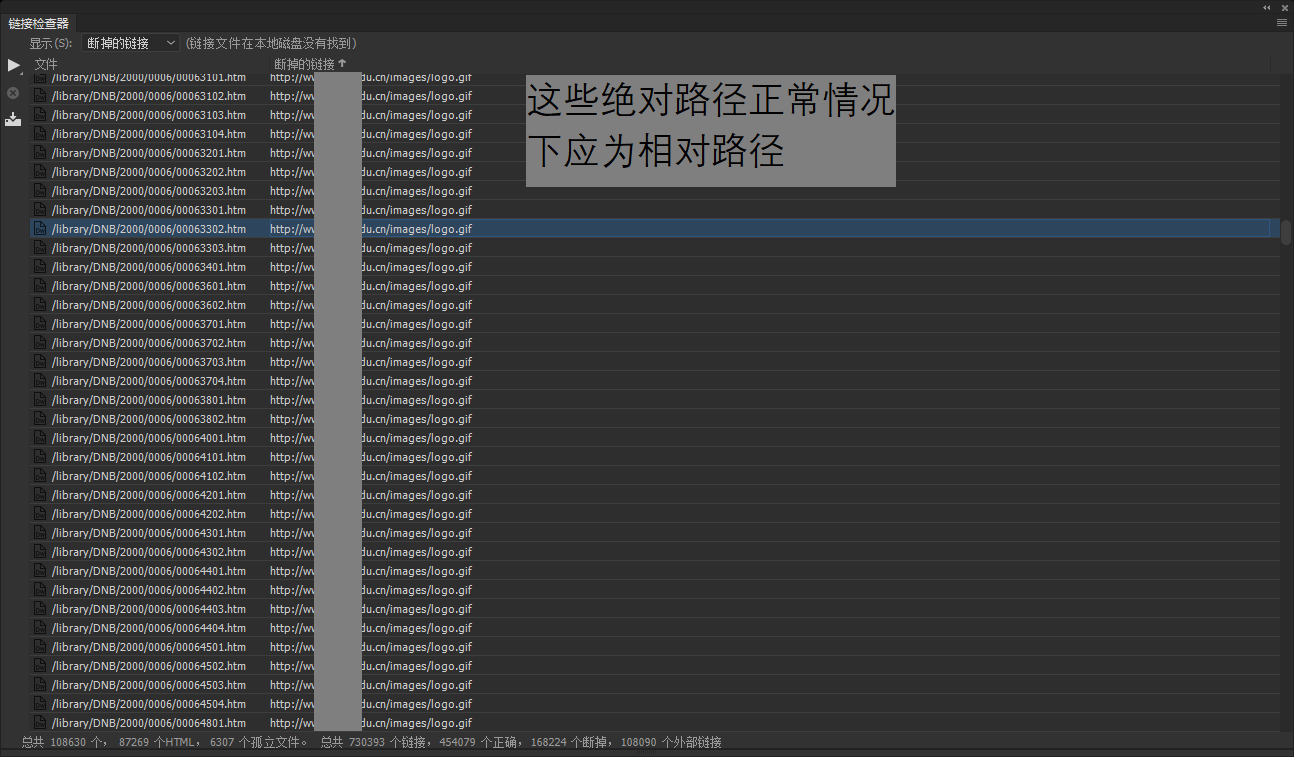Click the broken logo.gif link of 00063401.htm
This screenshot has width=1294, height=757.
click(x=371, y=267)
